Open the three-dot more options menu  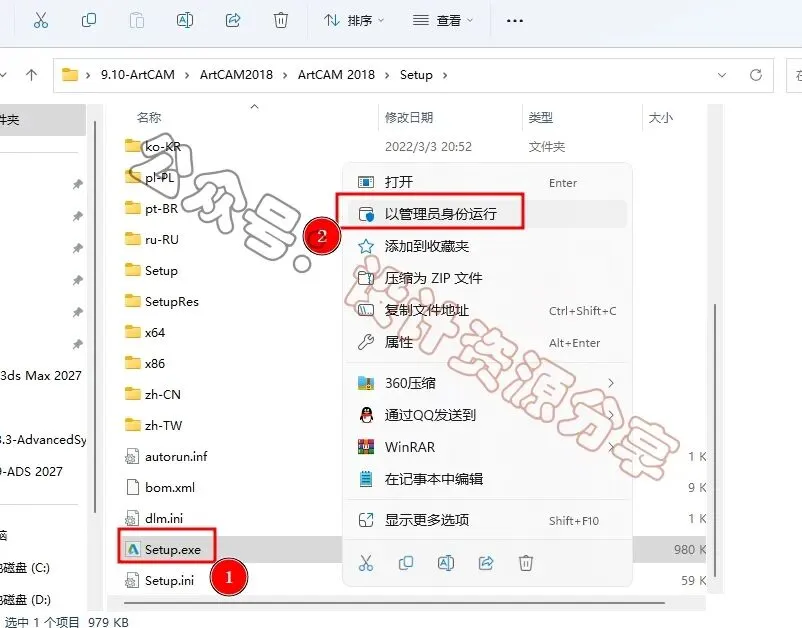pos(515,21)
